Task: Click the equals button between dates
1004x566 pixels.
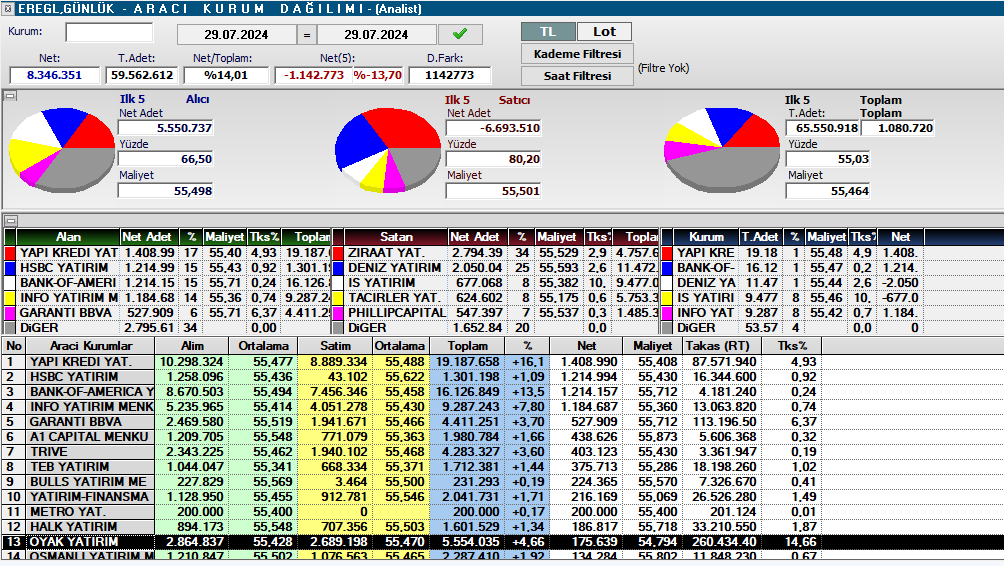Action: 307,35
